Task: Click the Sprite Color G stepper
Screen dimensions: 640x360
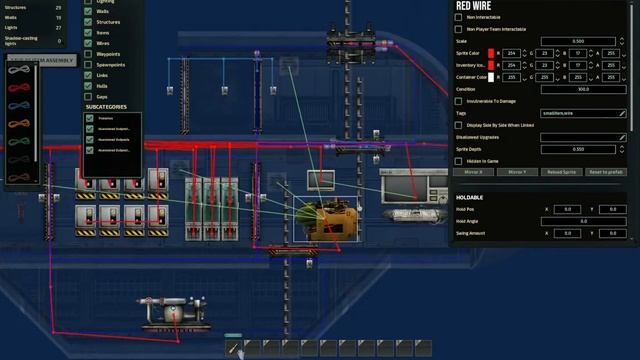Action: point(558,53)
